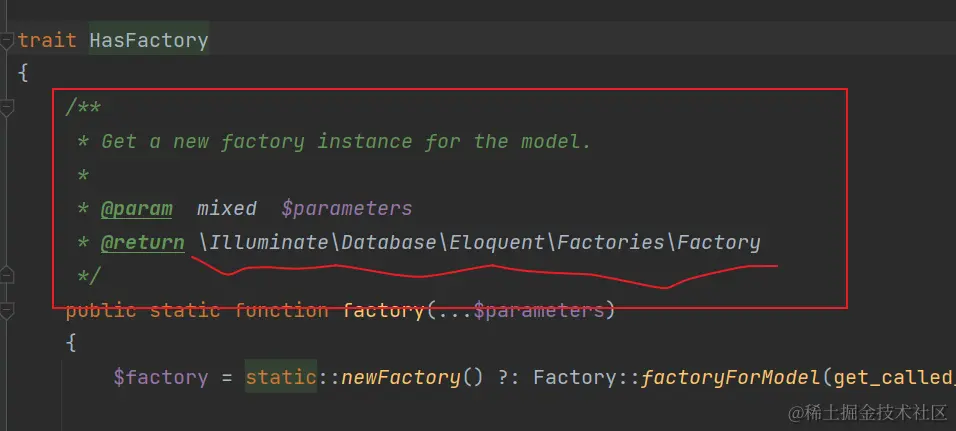The width and height of the screenshot is (956, 431).
Task: Click the $factory variable
Action: point(161,377)
